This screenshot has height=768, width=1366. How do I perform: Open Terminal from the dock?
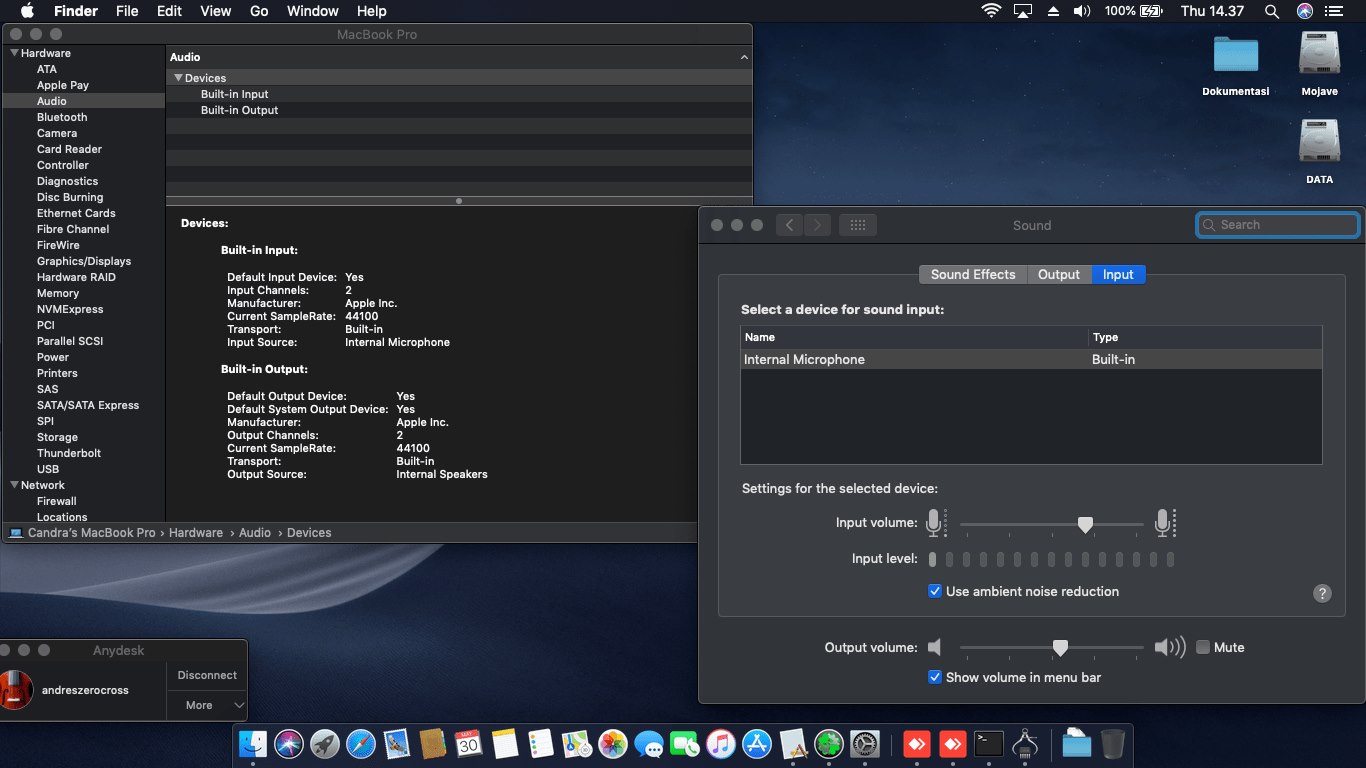[989, 743]
